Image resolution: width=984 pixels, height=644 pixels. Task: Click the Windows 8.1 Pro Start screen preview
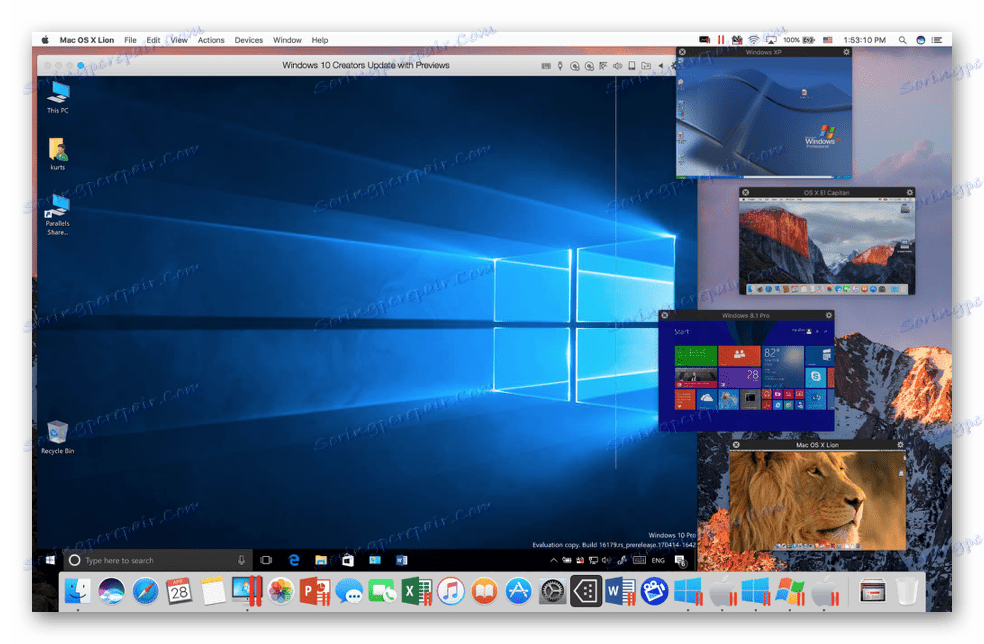click(x=747, y=375)
